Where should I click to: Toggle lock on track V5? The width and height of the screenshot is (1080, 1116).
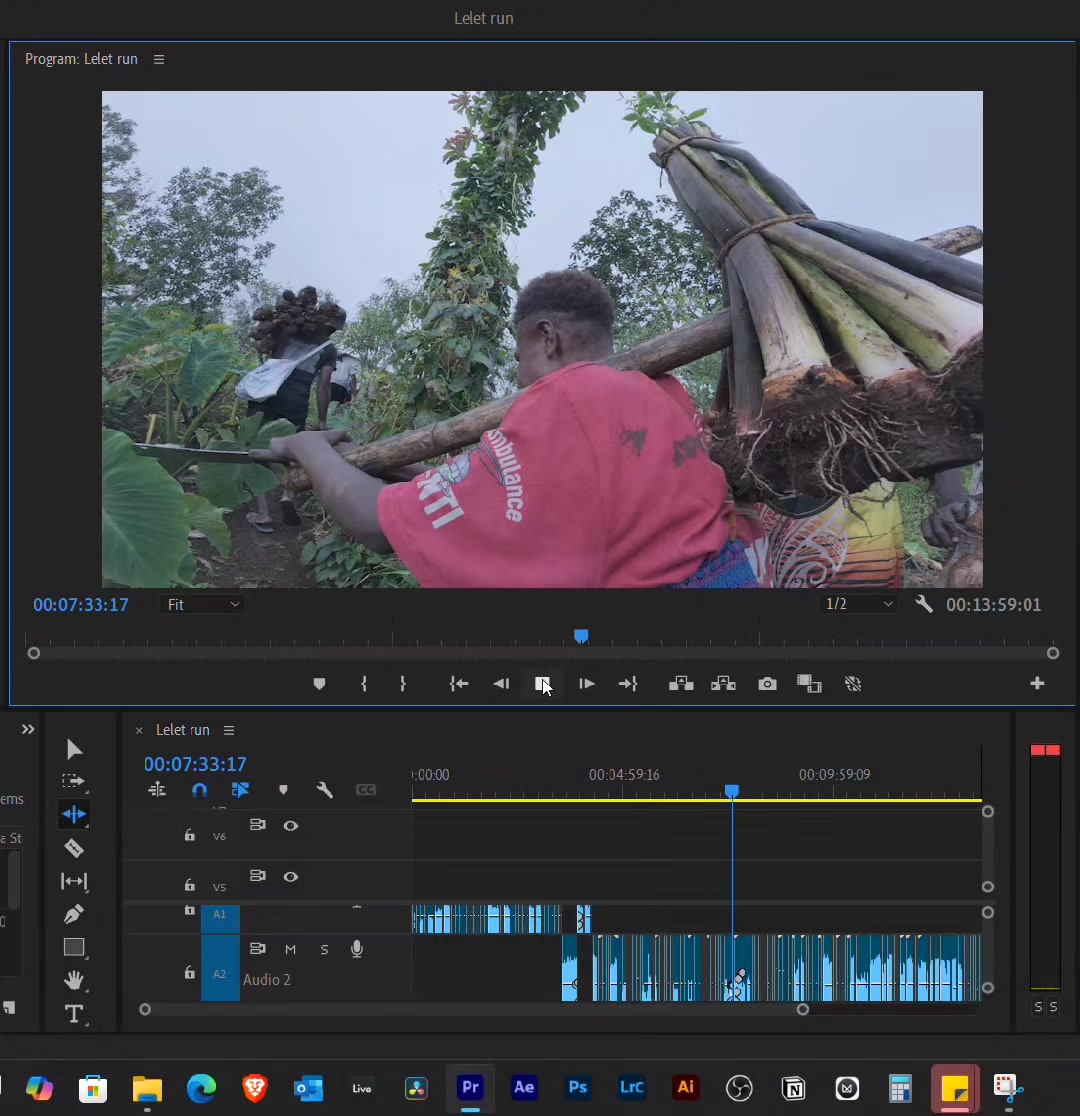(189, 885)
